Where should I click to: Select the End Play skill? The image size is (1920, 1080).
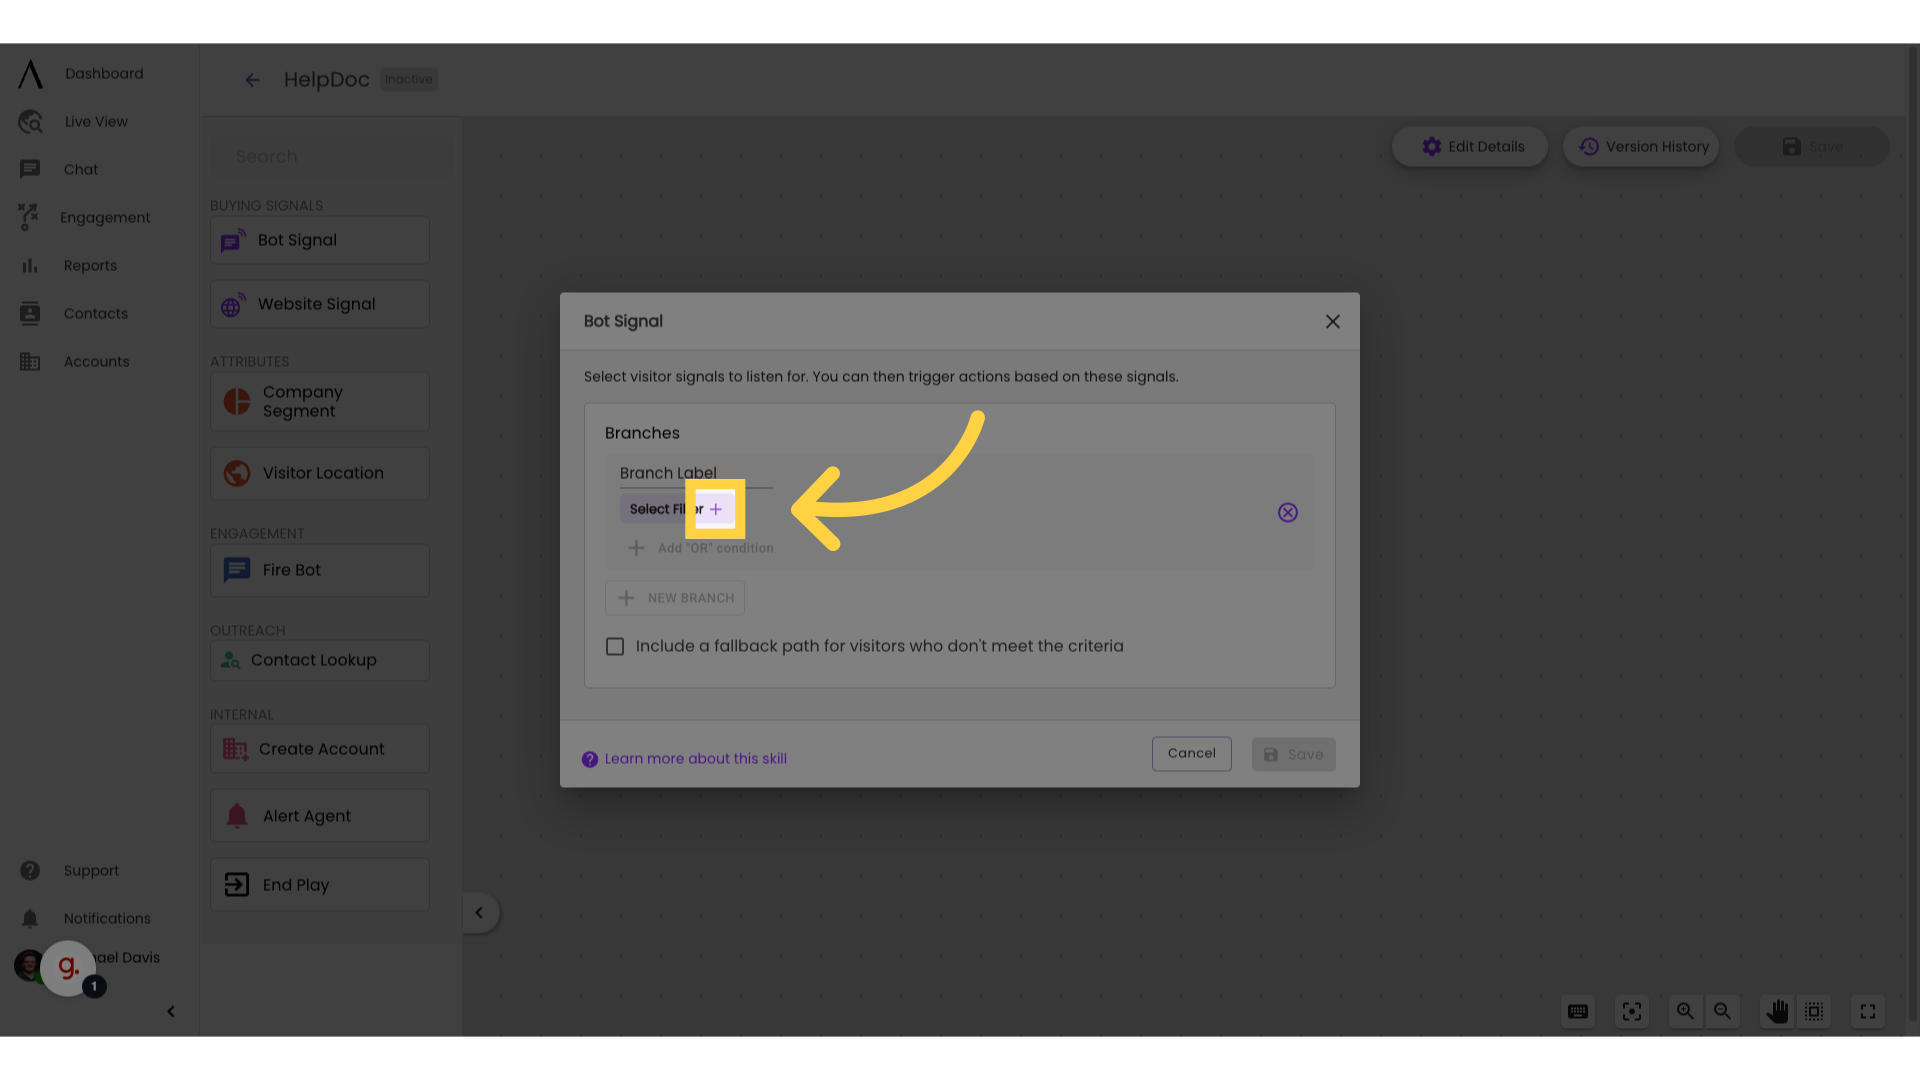click(x=319, y=884)
